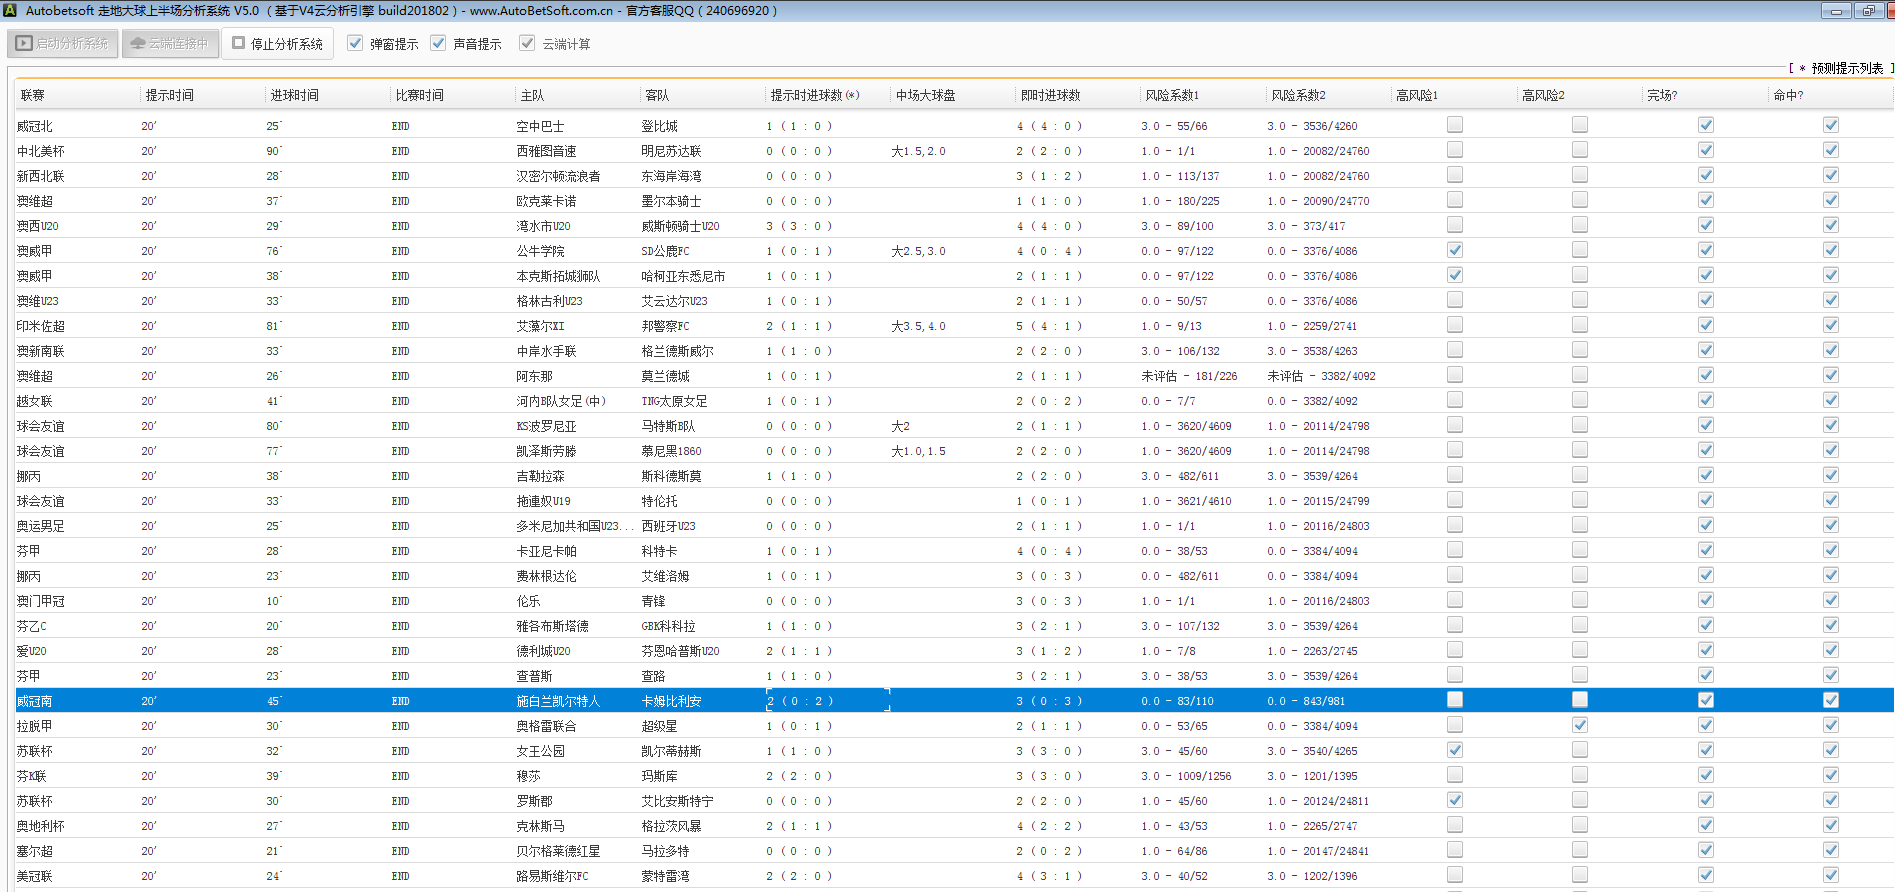Click the play icon on 启动分析系统

coord(24,44)
